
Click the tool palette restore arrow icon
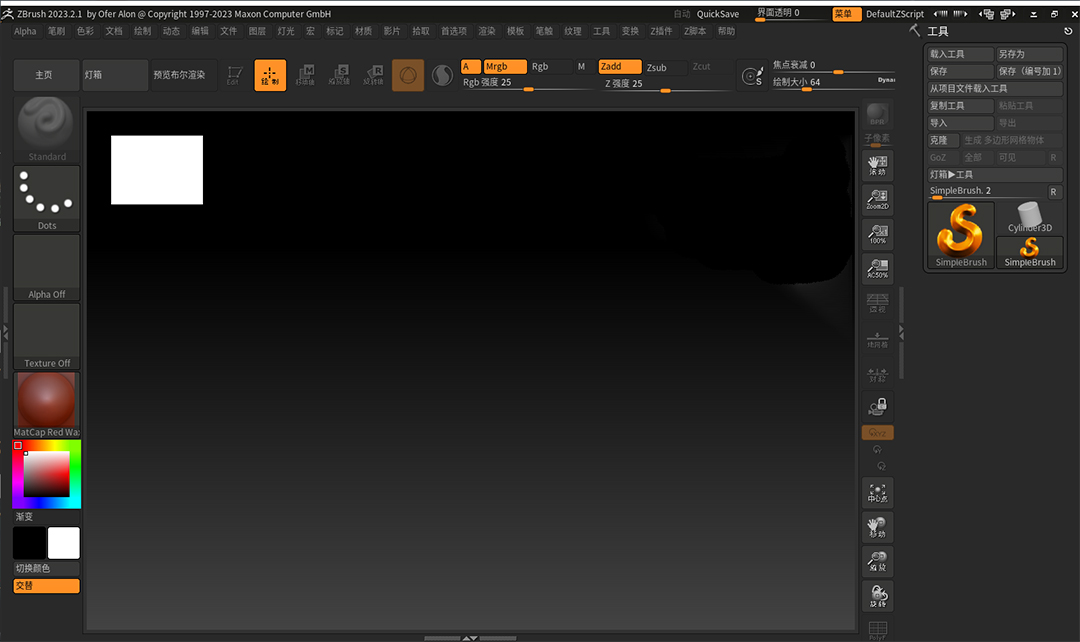[1068, 31]
